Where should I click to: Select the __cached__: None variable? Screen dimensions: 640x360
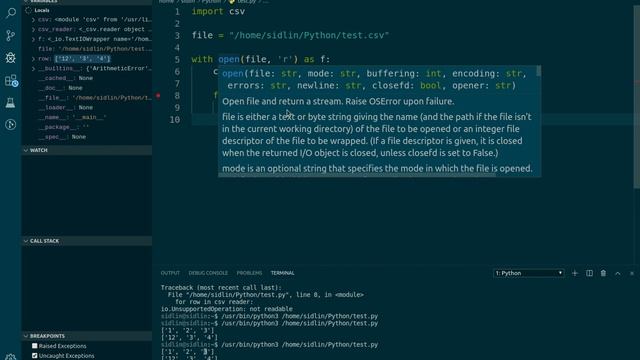(87, 78)
